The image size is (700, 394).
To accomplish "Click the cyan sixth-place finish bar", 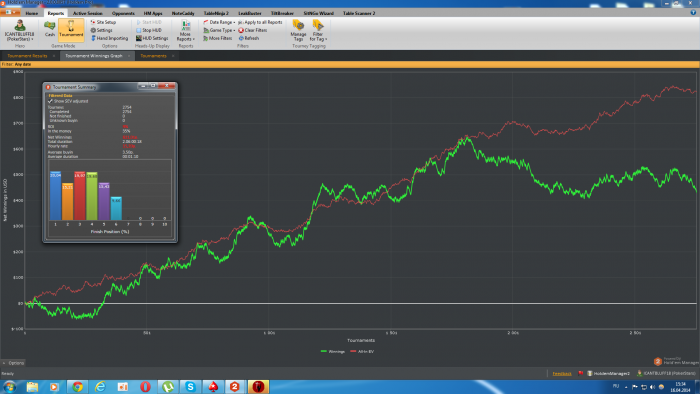I will pyautogui.click(x=116, y=209).
